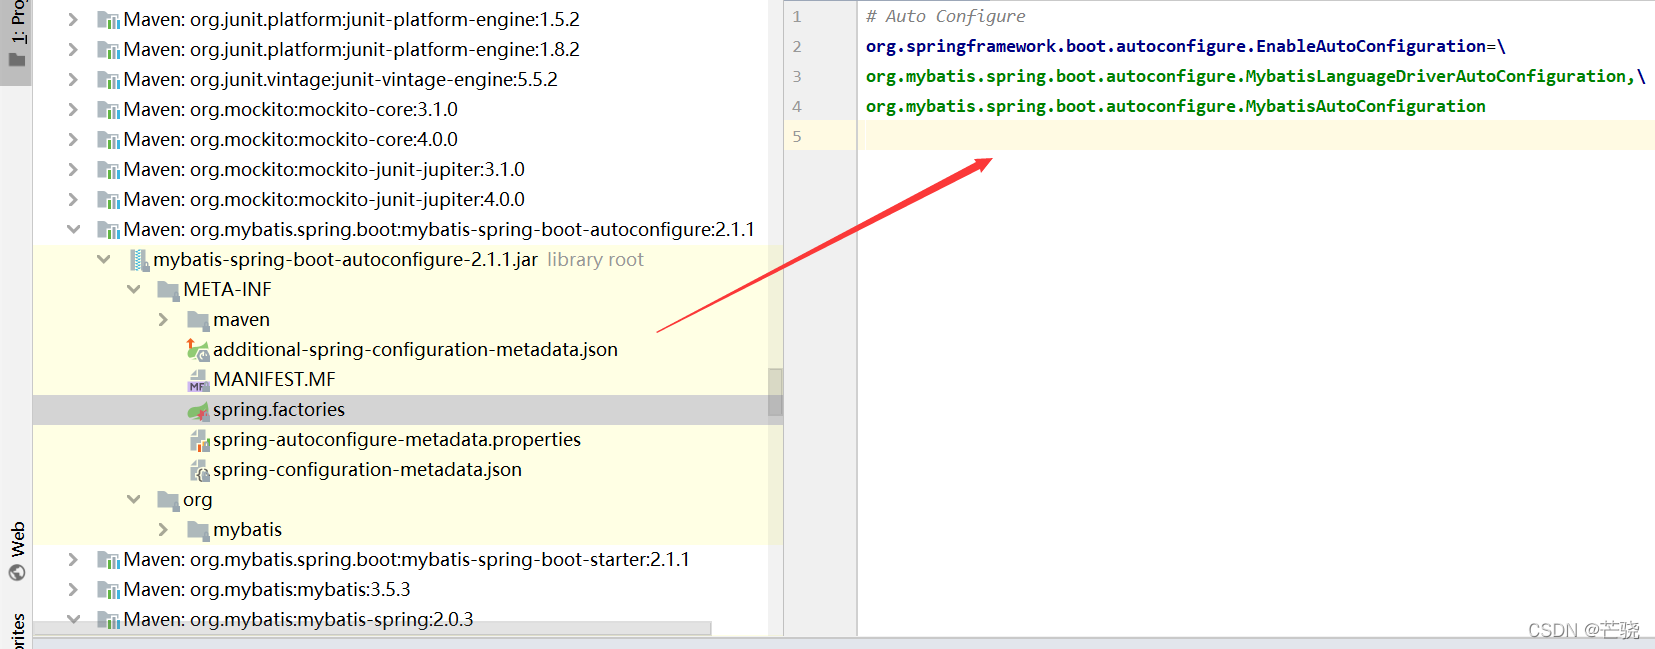Expand the junit-vintage-engine:5.5.2 node

pyautogui.click(x=73, y=79)
